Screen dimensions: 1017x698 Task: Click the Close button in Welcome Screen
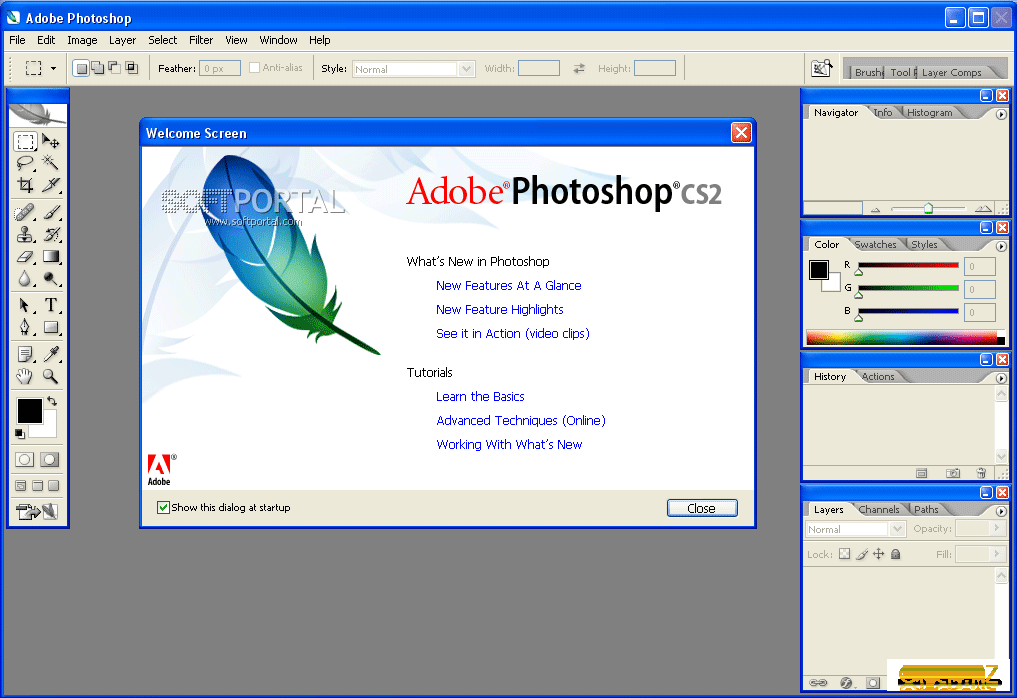(702, 508)
